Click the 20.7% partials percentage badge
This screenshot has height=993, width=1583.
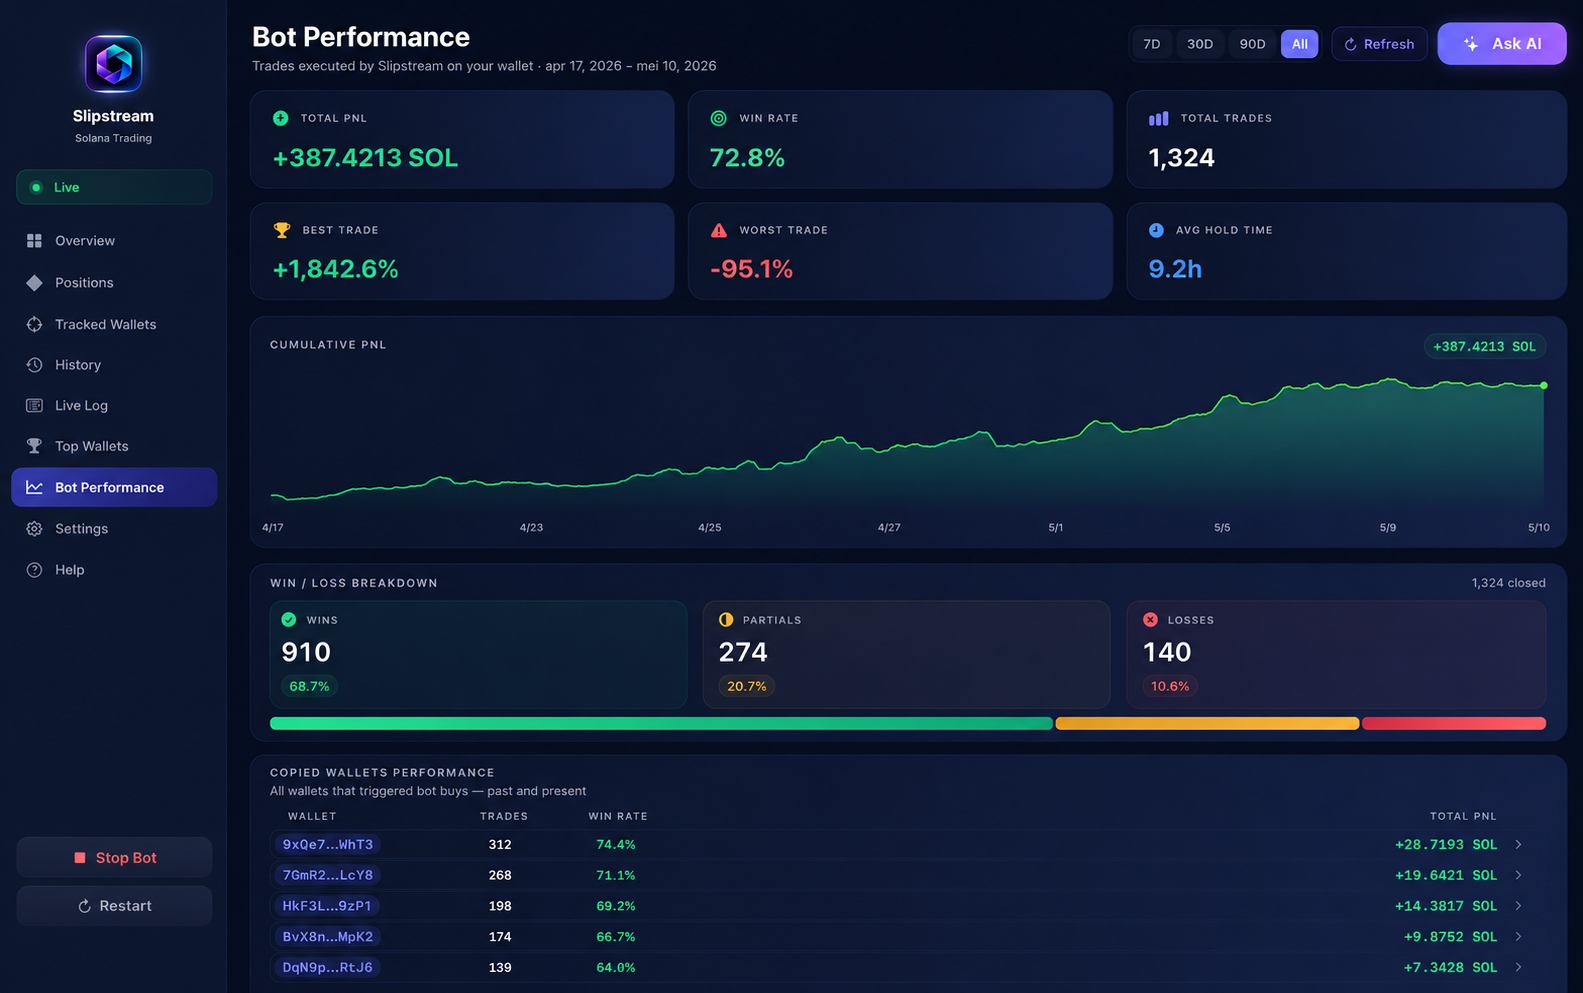point(746,686)
